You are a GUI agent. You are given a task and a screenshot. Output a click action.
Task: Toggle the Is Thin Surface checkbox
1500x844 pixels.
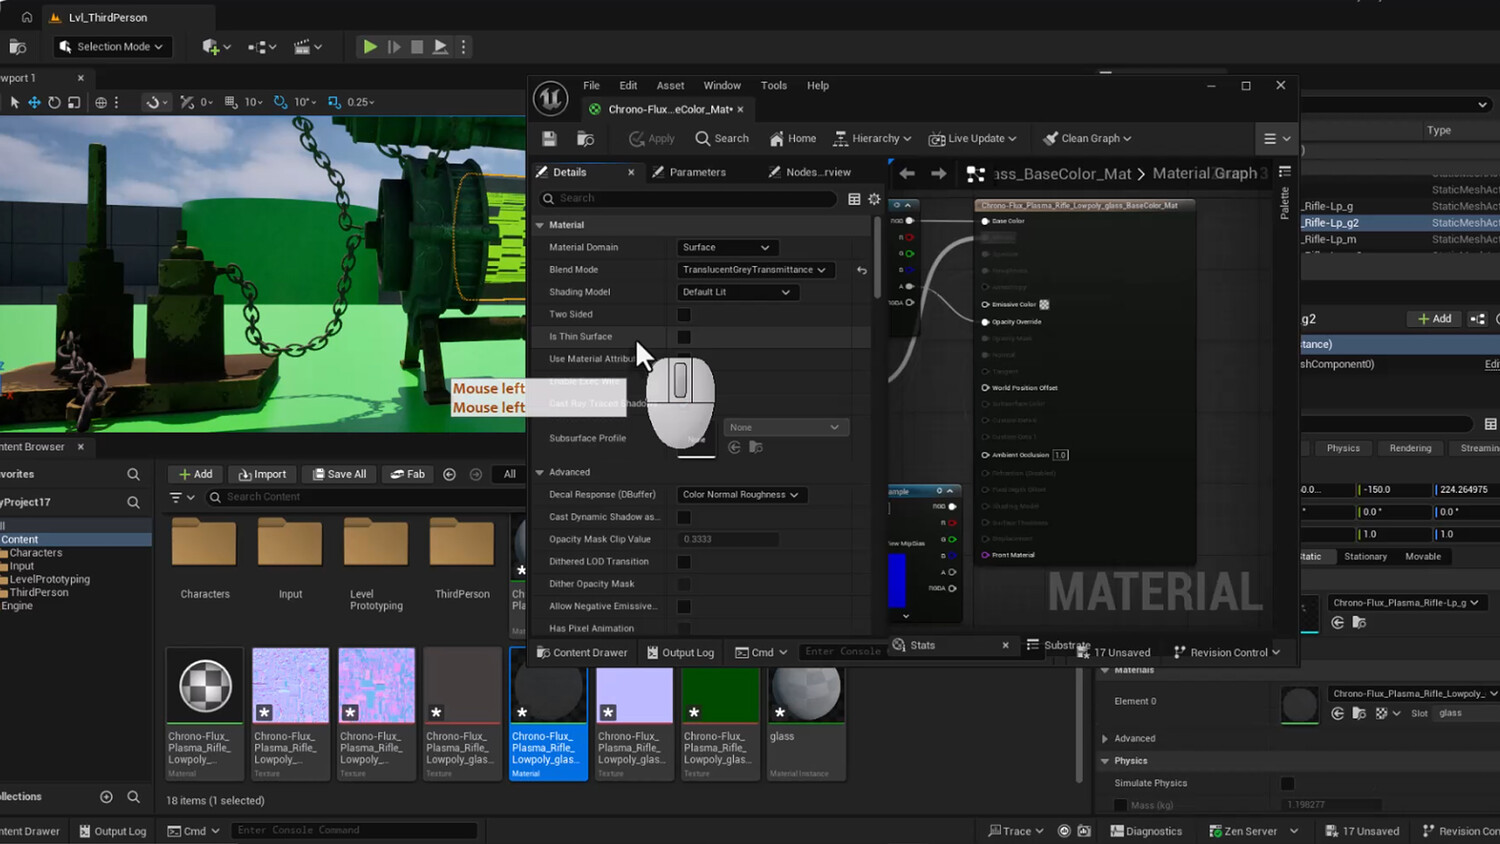(x=684, y=337)
